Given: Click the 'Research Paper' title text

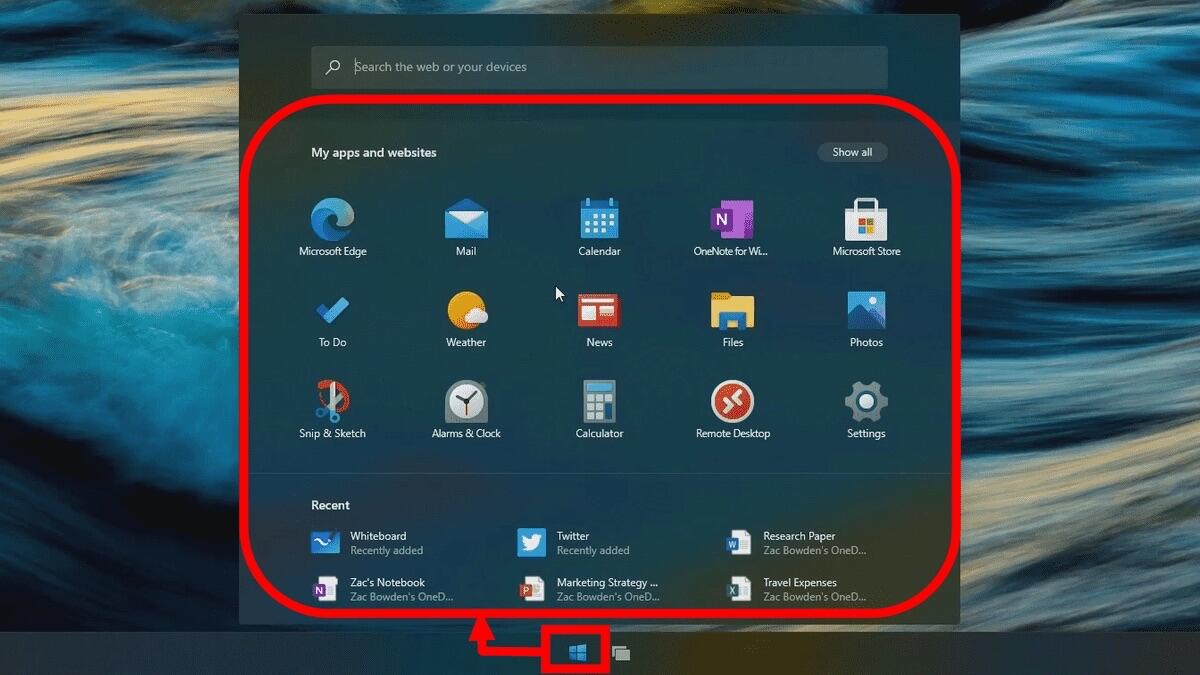Looking at the screenshot, I should pyautogui.click(x=799, y=537).
